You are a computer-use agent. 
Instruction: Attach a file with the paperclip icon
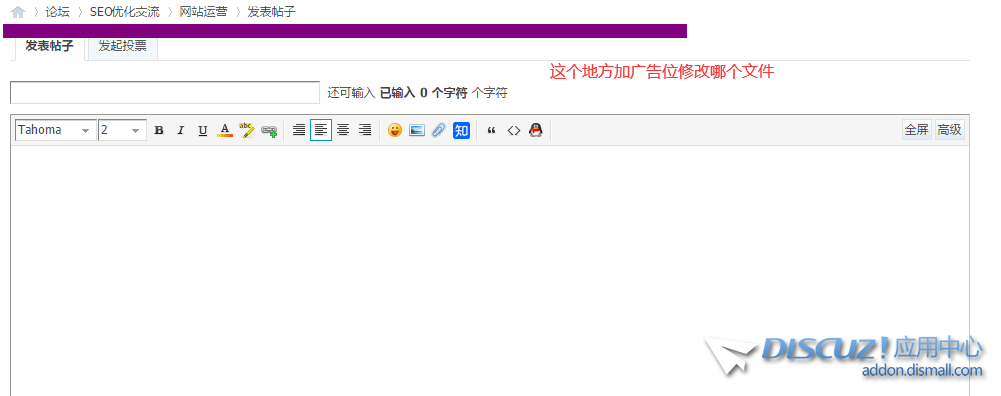pos(439,130)
